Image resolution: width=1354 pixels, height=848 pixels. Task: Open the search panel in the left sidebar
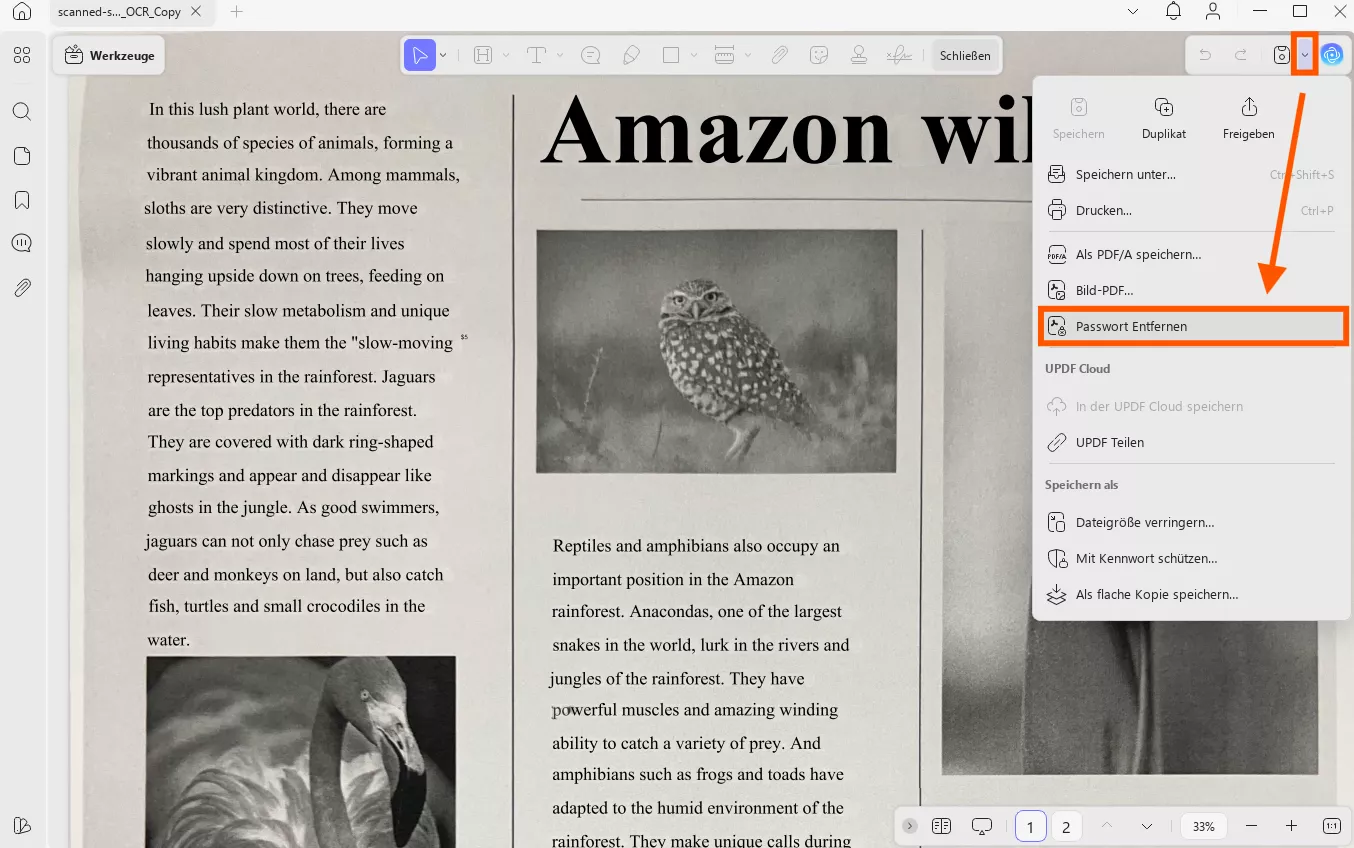pyautogui.click(x=22, y=111)
